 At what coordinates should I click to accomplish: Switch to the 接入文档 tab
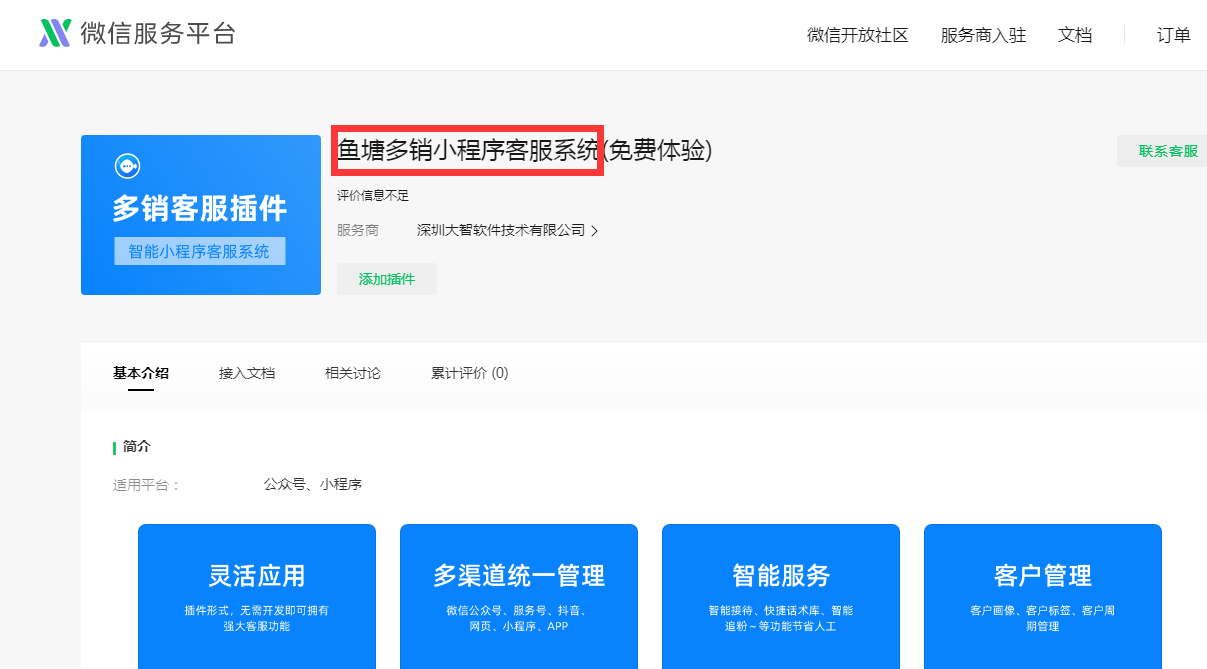pyautogui.click(x=247, y=373)
